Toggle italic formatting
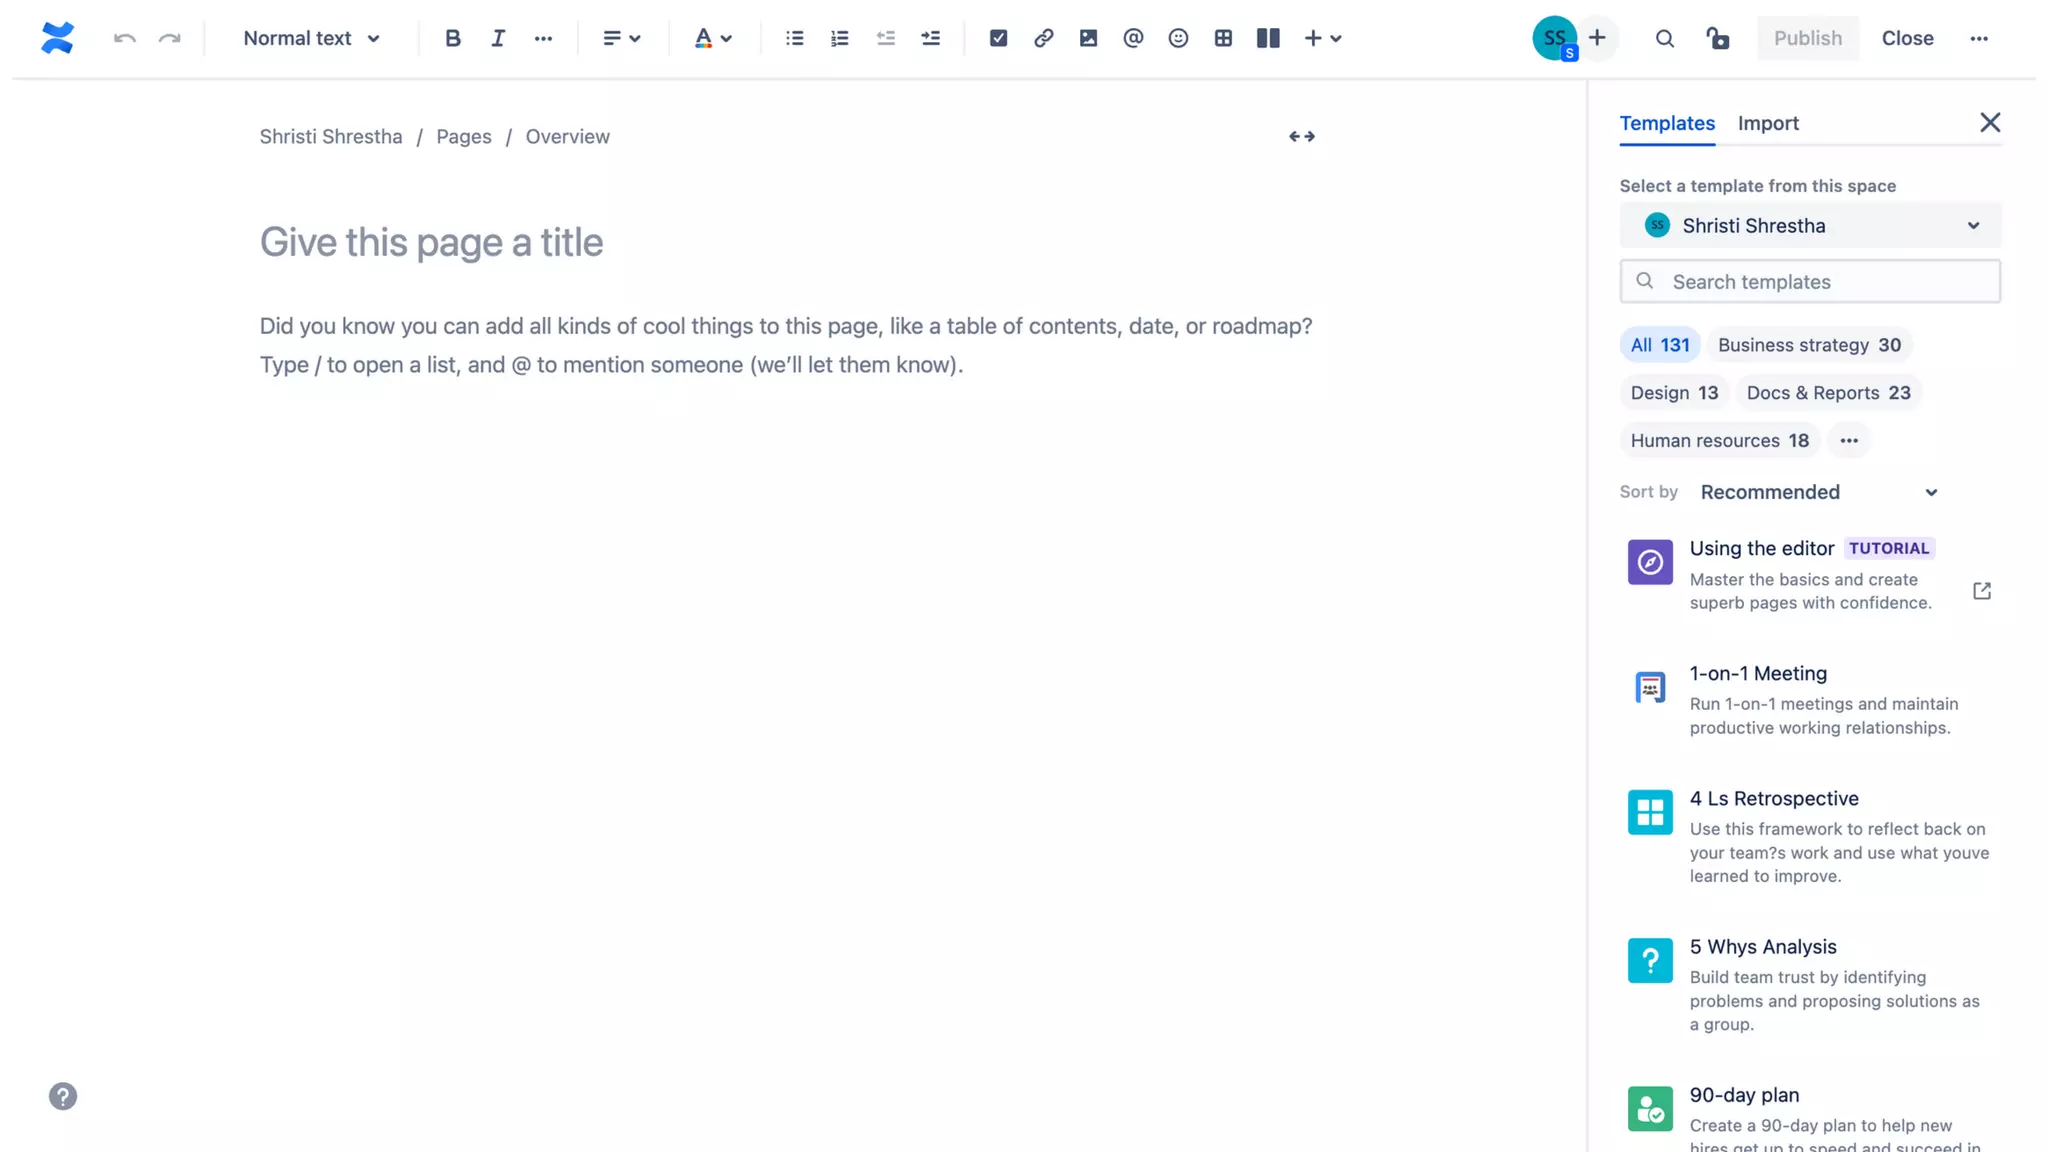This screenshot has width=2048, height=1152. (x=497, y=38)
